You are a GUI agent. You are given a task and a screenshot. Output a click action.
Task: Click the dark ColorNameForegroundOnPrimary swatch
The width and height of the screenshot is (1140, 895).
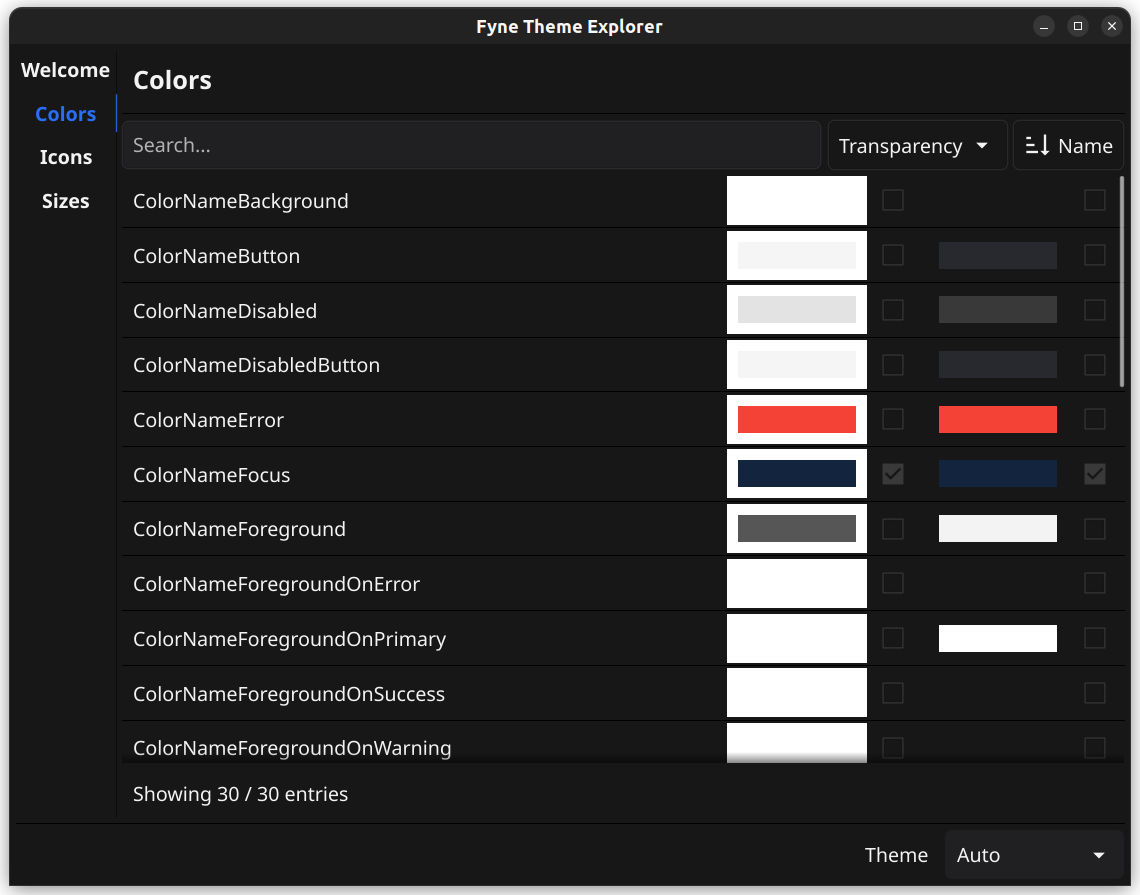tap(998, 638)
